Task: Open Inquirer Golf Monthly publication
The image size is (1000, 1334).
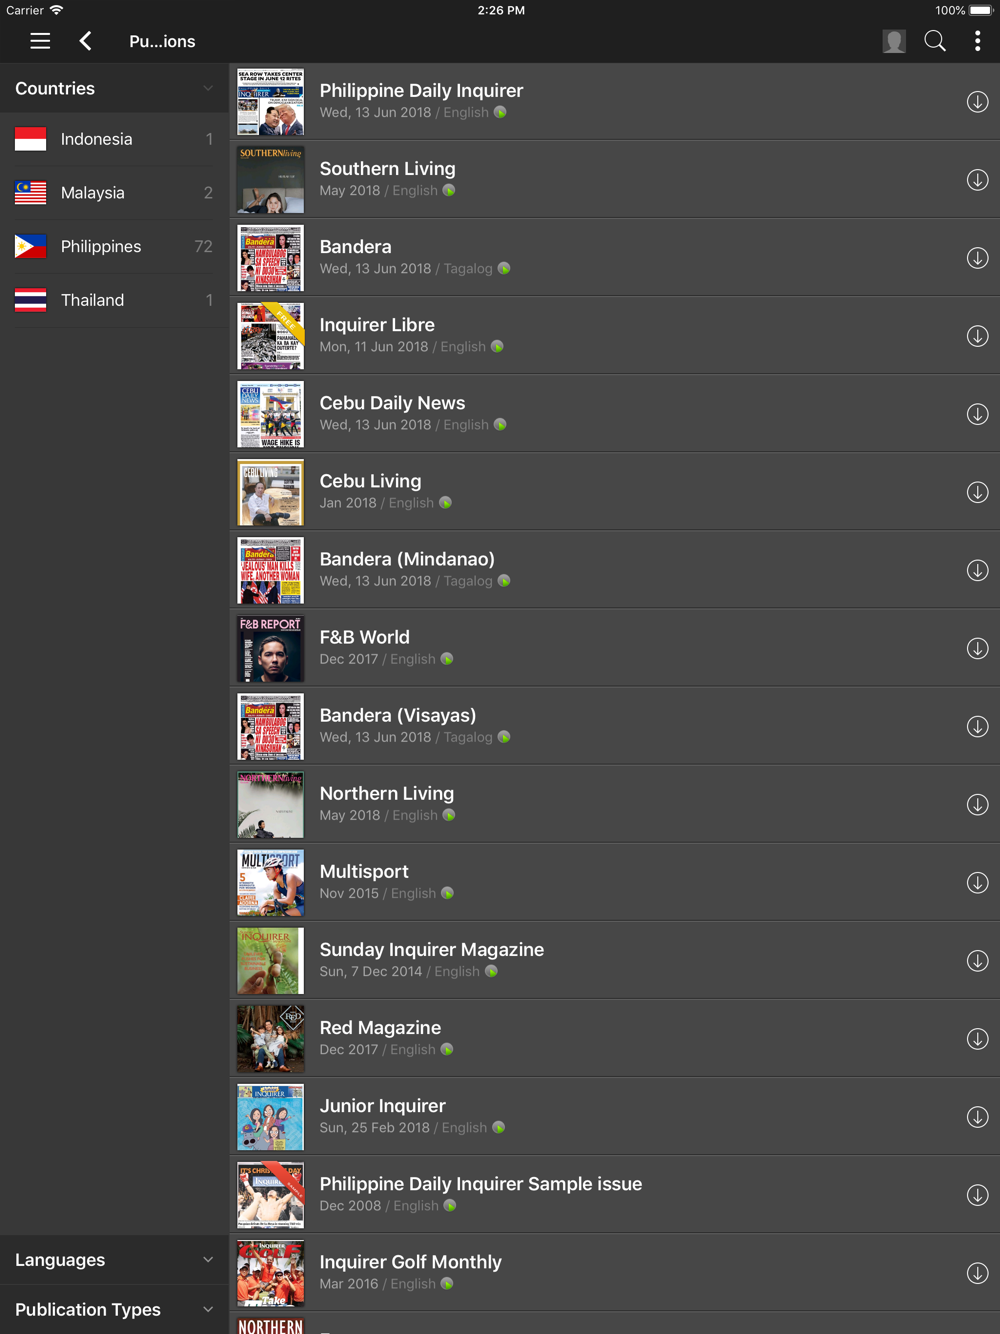Action: point(615,1273)
